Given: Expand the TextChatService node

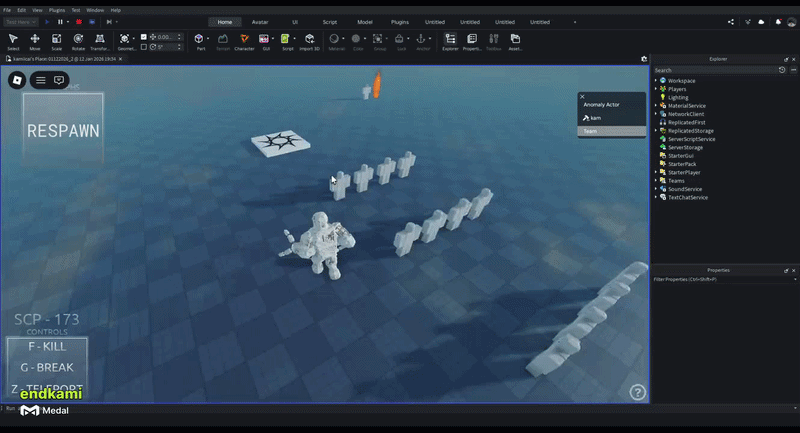Looking at the screenshot, I should (656, 197).
